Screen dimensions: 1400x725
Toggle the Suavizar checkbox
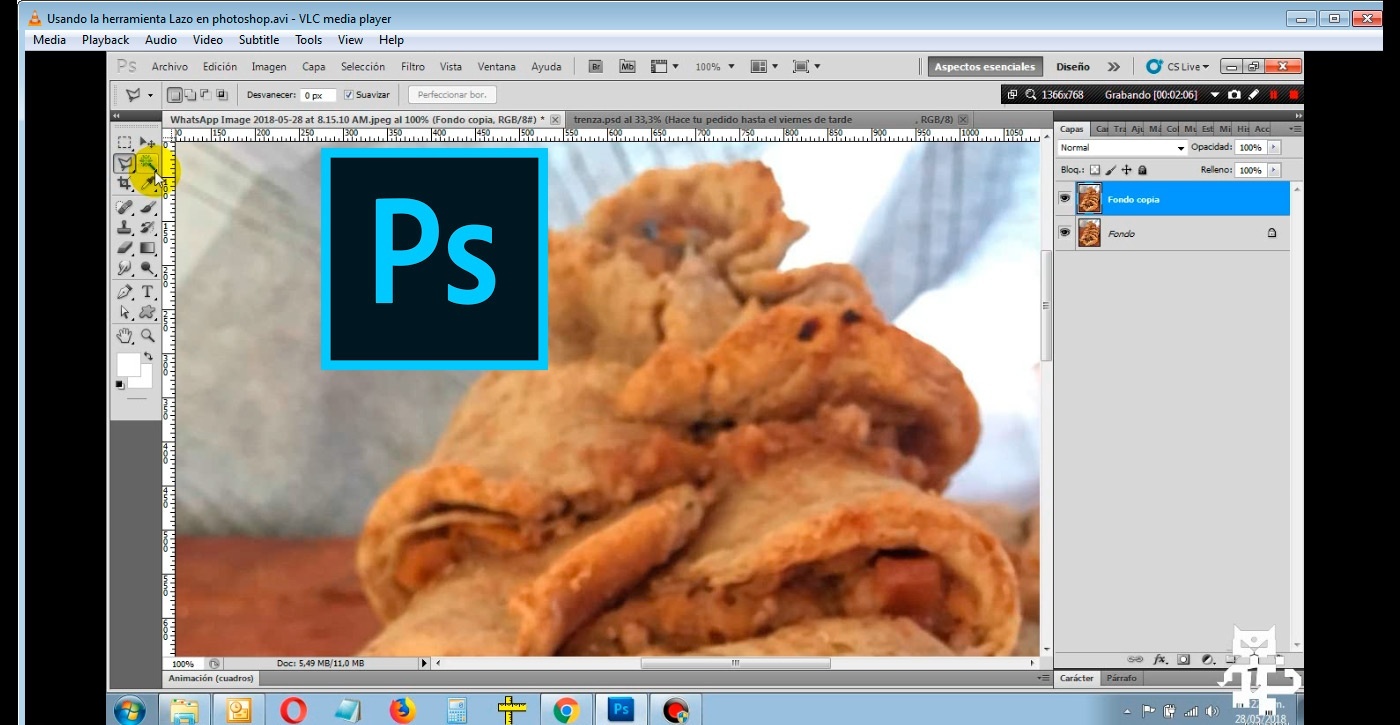[x=348, y=95]
